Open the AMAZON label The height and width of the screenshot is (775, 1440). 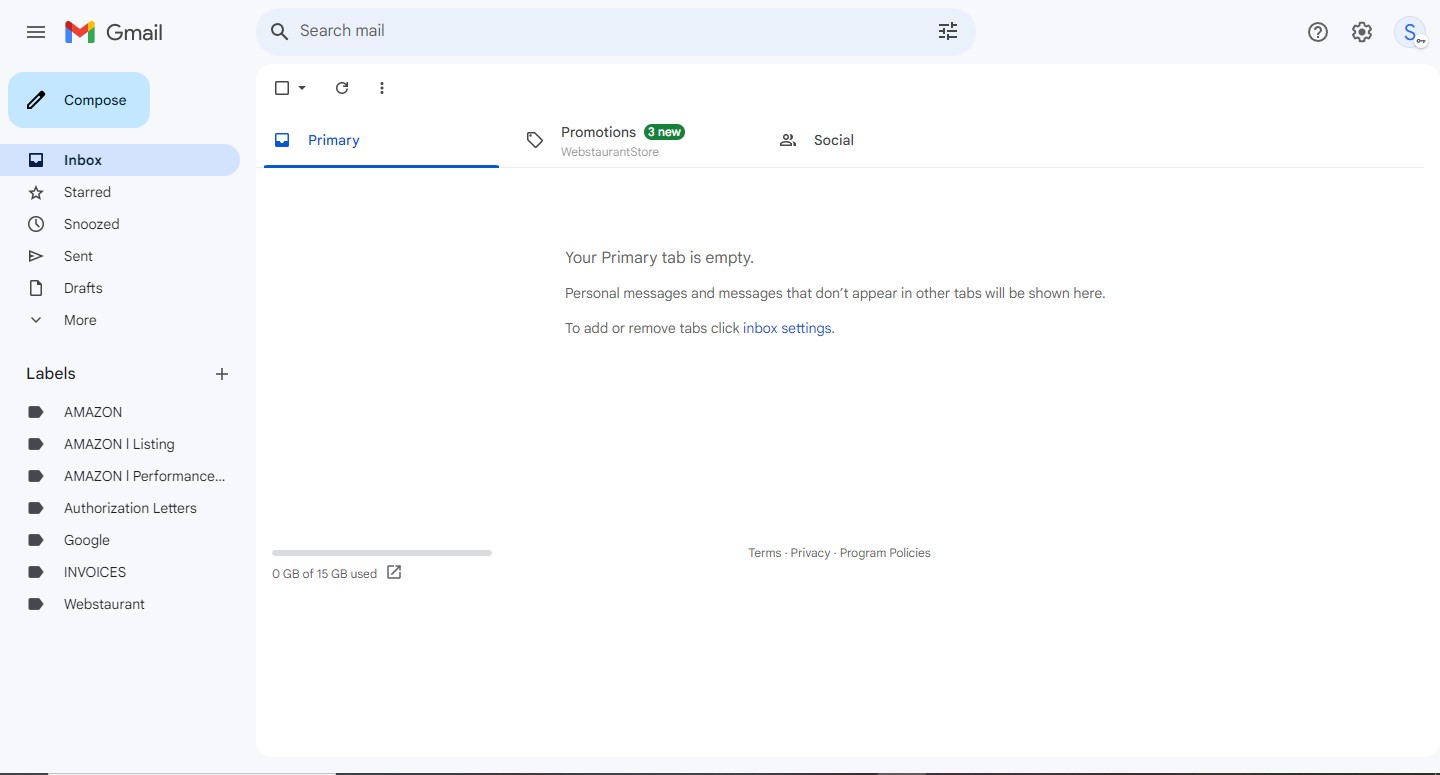coord(120,412)
